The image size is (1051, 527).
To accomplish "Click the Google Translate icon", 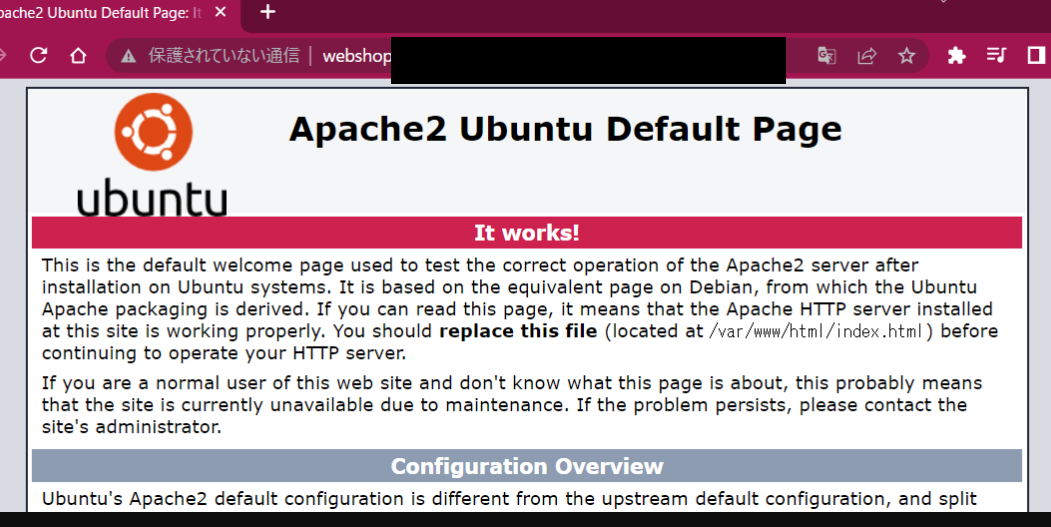I will 826,55.
